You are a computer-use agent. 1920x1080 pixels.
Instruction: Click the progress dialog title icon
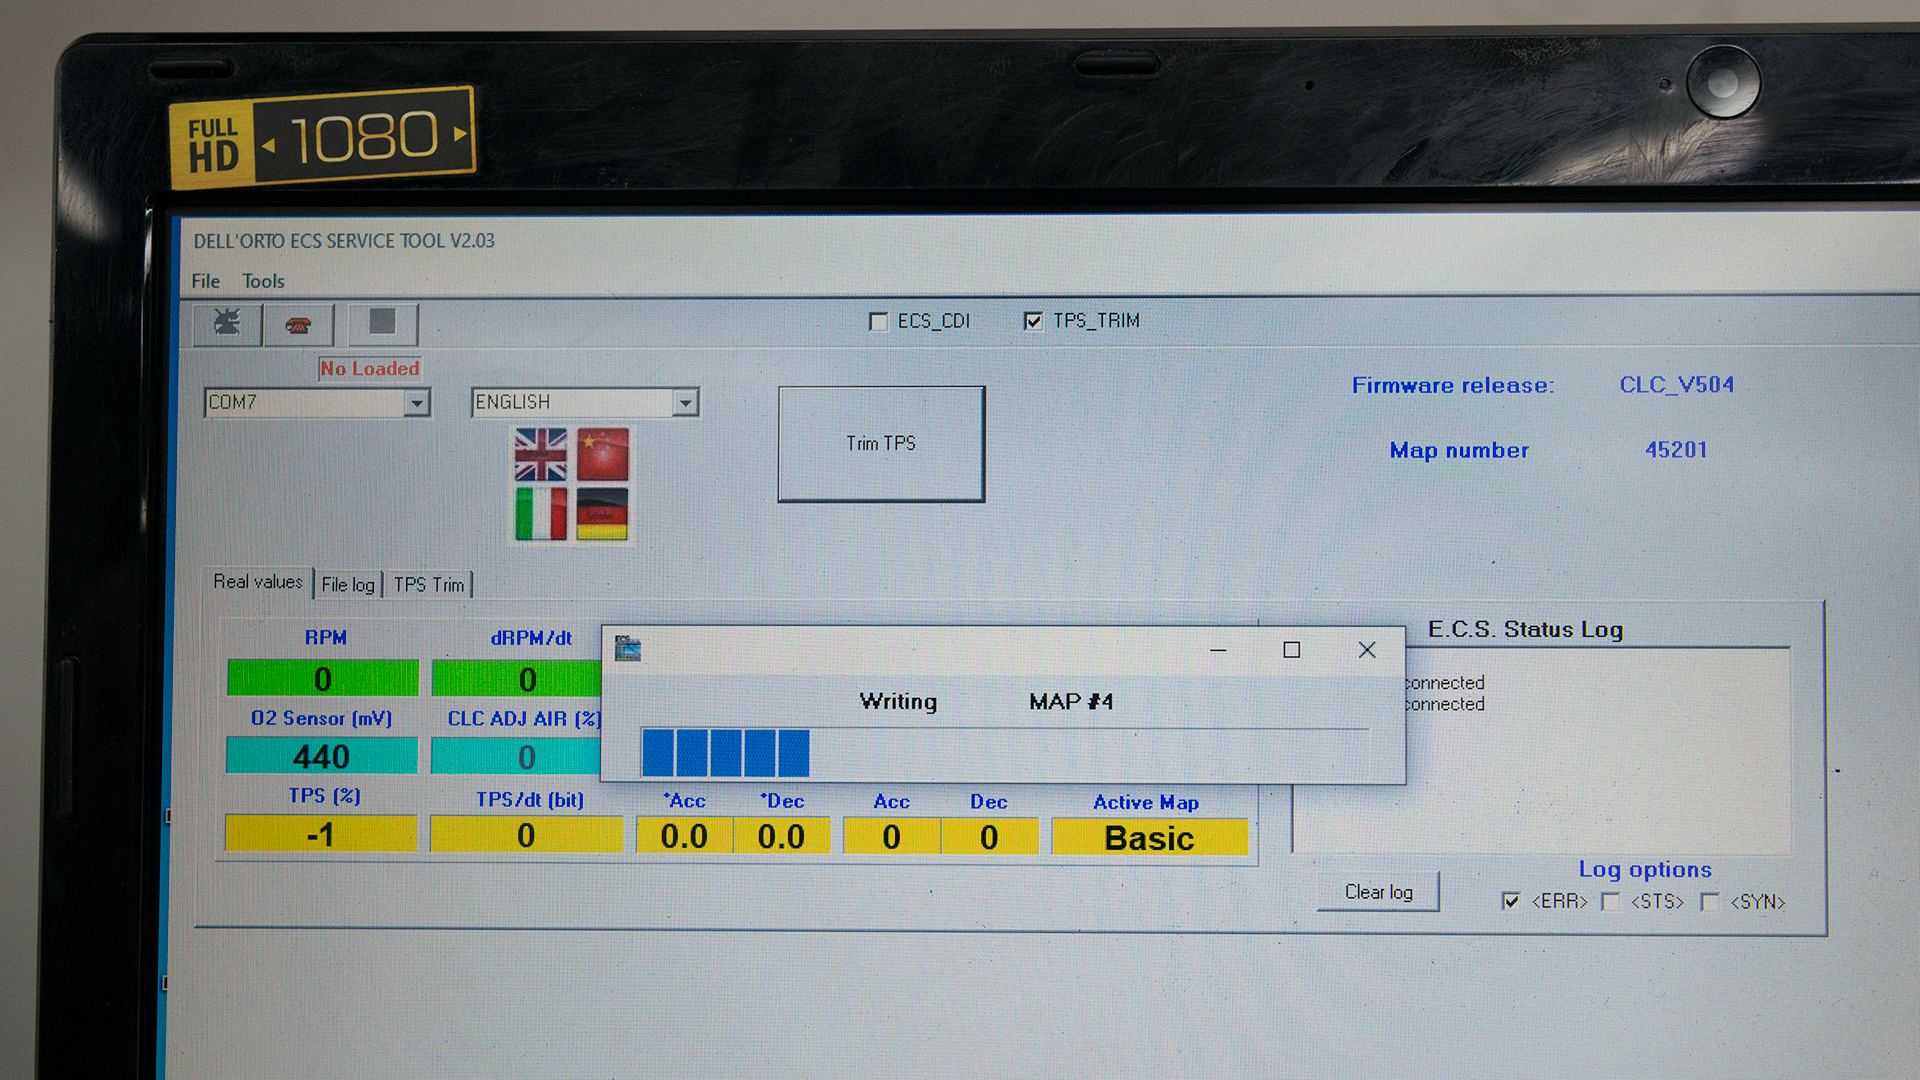tap(628, 649)
